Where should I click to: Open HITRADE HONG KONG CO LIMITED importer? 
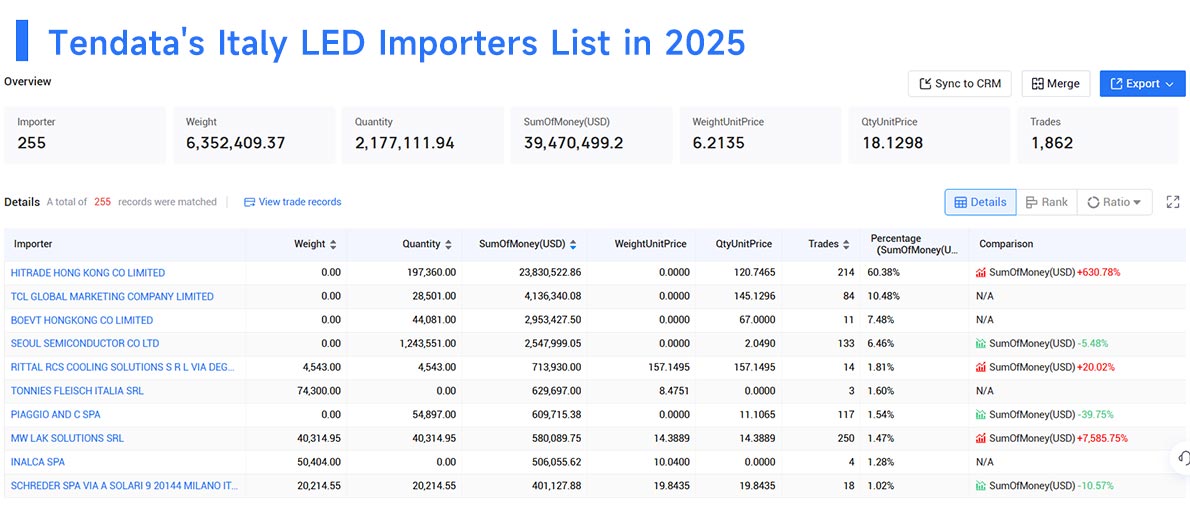pyautogui.click(x=88, y=272)
